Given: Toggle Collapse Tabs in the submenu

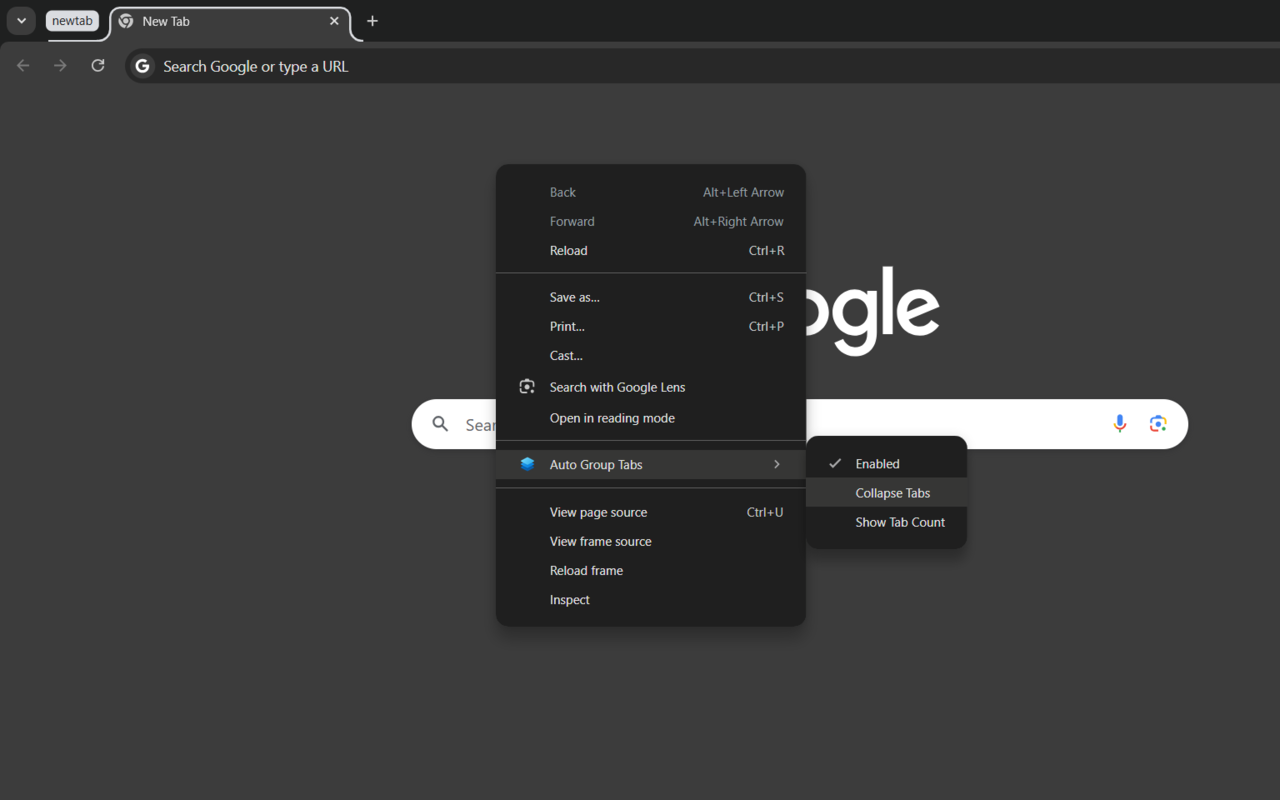Looking at the screenshot, I should [x=887, y=493].
